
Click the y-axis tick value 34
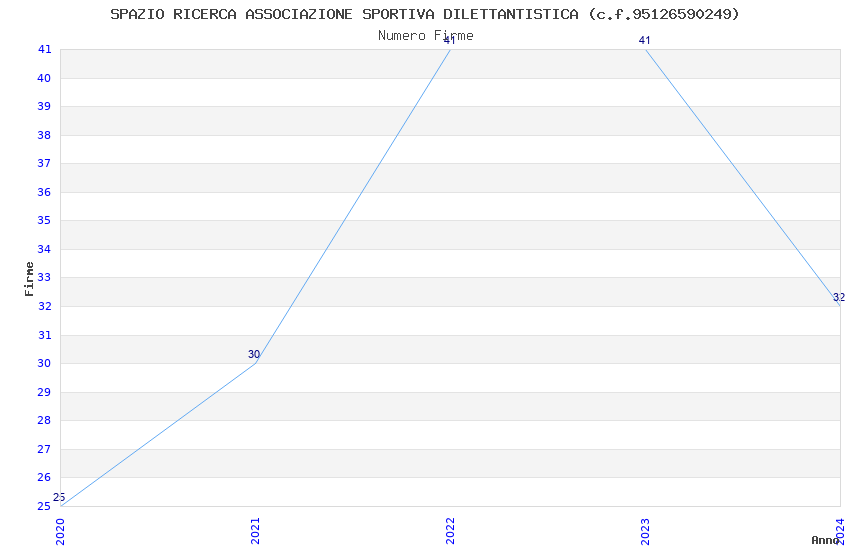[44, 249]
